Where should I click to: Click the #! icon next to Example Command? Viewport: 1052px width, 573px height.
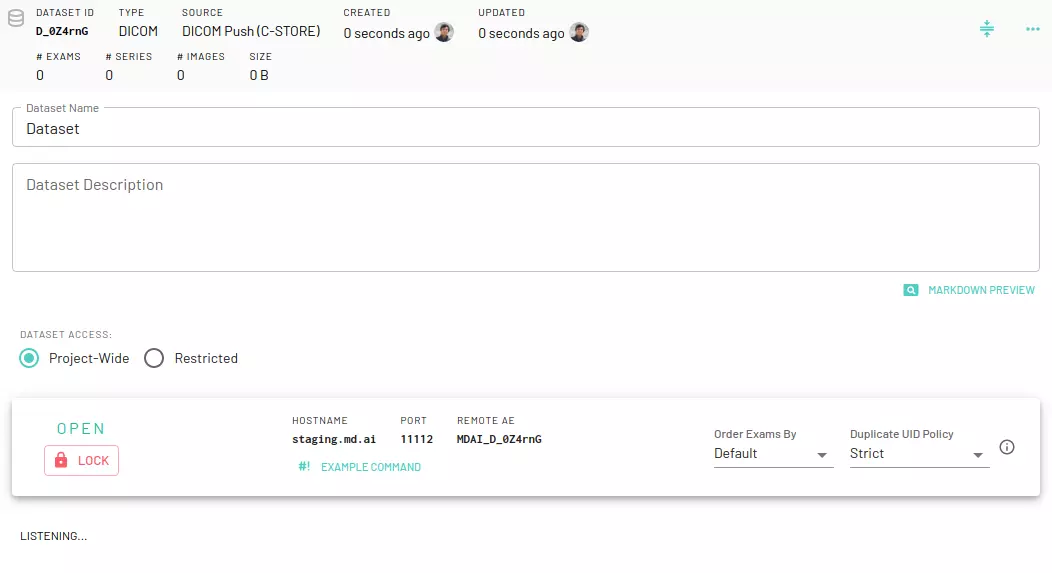(x=304, y=467)
